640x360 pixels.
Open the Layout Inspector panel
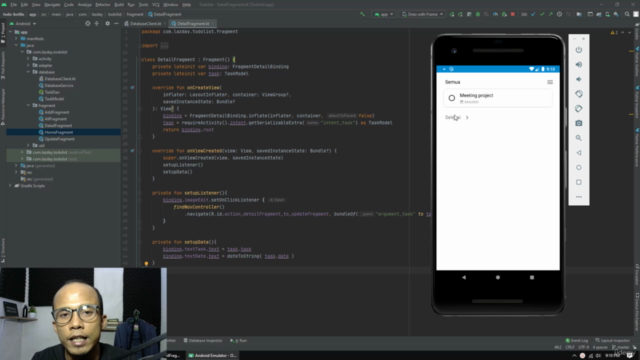click(x=613, y=340)
